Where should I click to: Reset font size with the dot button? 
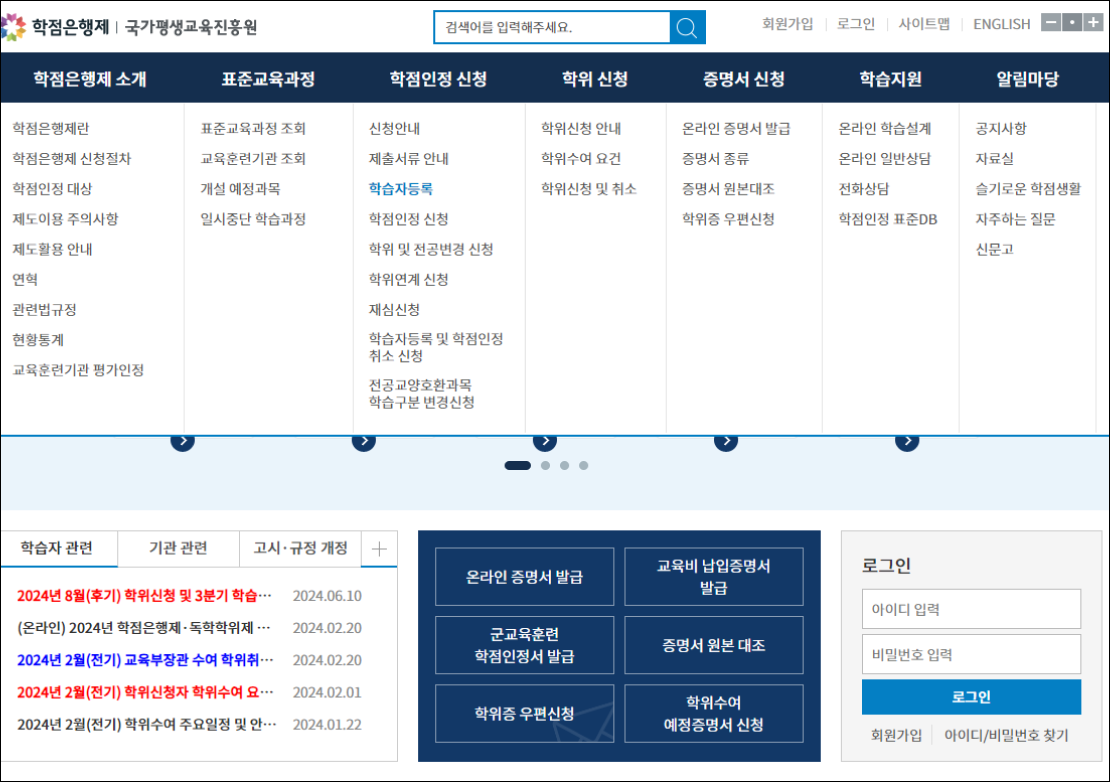[1072, 23]
